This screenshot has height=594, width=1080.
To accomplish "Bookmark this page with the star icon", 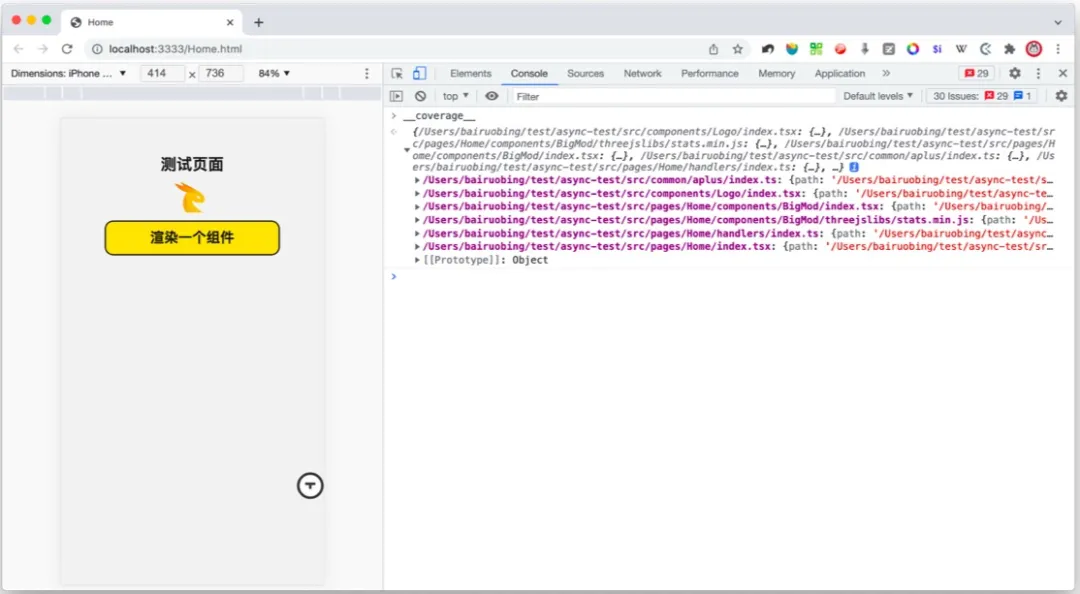I will tap(738, 49).
